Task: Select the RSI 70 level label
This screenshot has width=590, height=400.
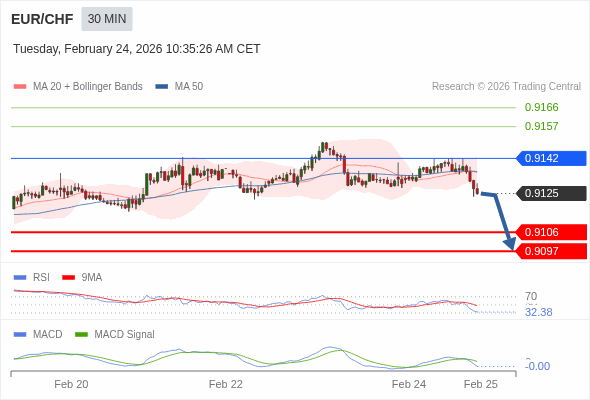Action: (x=531, y=296)
